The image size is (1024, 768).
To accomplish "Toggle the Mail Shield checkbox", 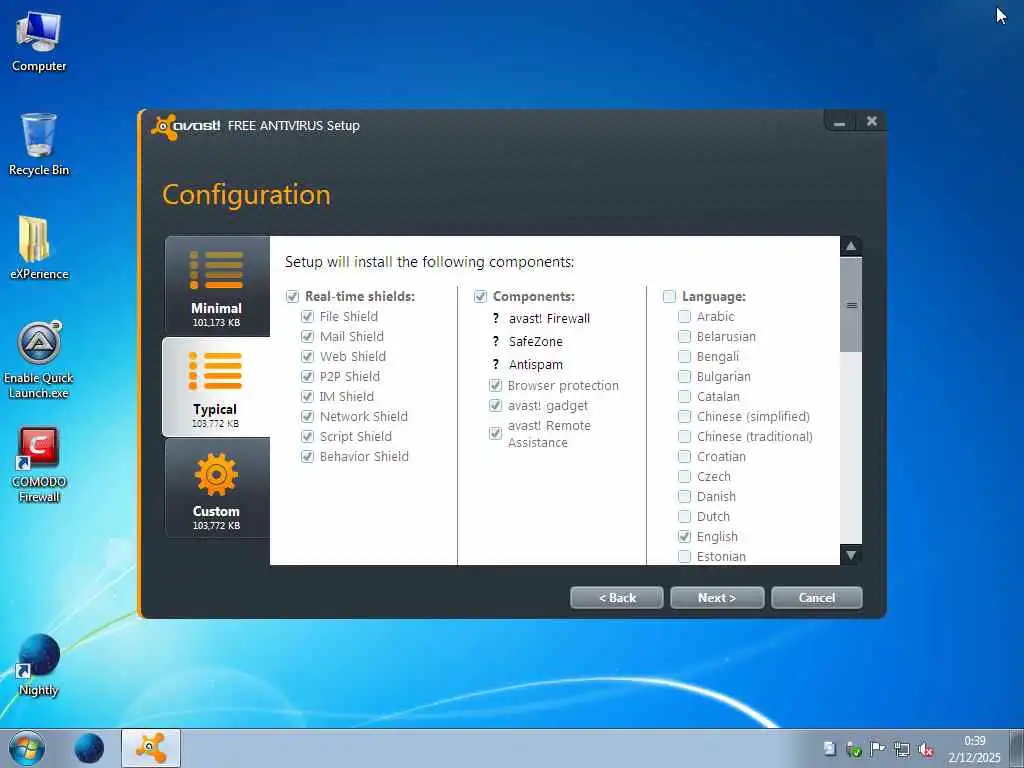I will pos(308,336).
